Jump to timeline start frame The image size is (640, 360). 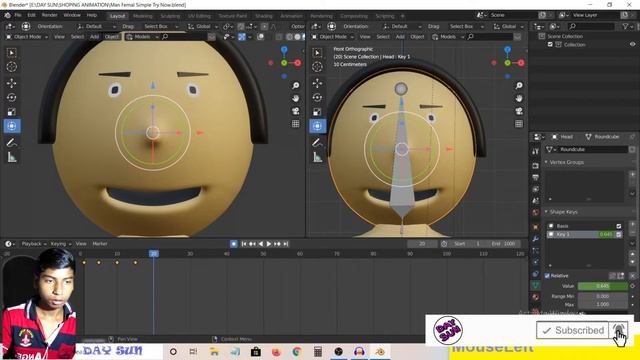[x=244, y=244]
